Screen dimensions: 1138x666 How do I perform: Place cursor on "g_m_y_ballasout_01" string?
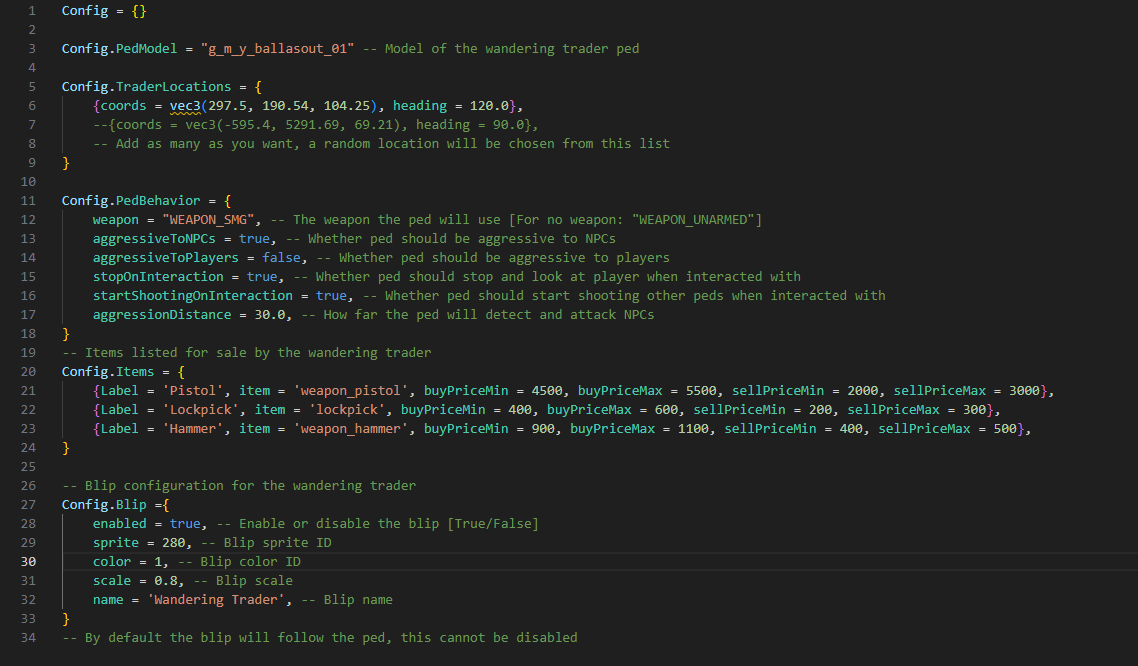click(277, 49)
